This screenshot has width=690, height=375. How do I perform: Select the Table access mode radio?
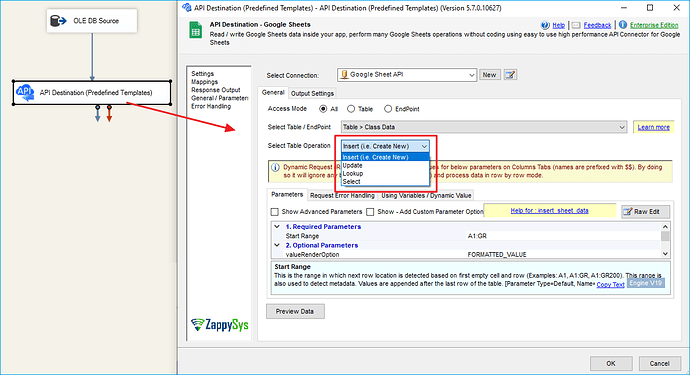[x=351, y=109]
